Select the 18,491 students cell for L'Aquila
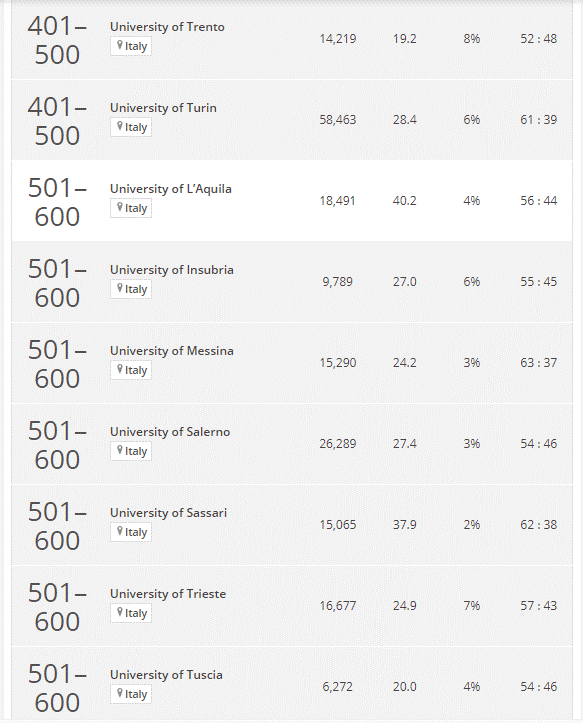The width and height of the screenshot is (583, 723). click(338, 201)
